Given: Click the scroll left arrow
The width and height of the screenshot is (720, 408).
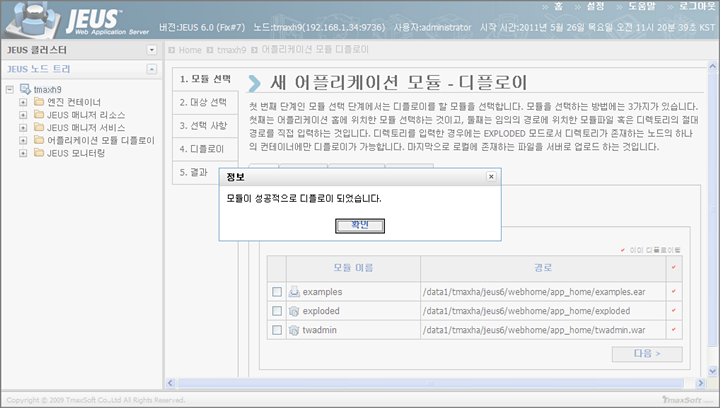Looking at the screenshot, I should coord(170,383).
